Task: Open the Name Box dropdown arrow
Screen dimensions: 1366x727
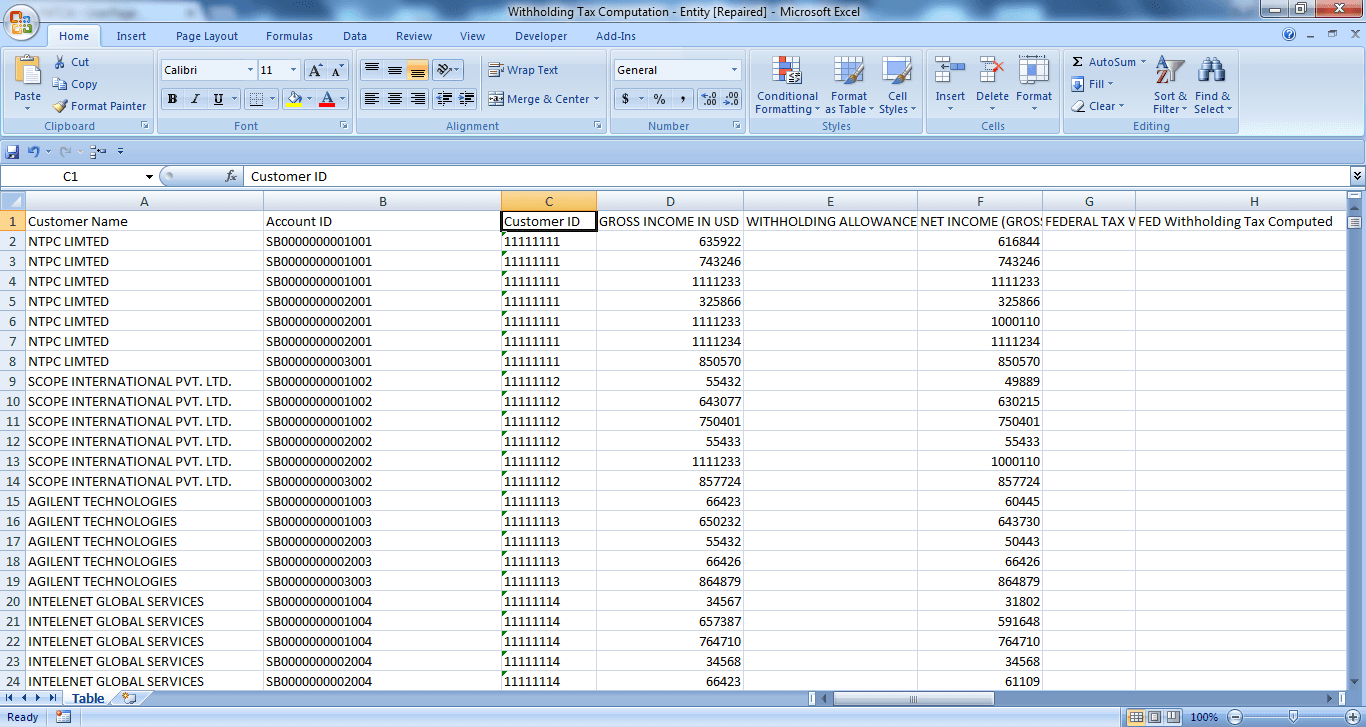Action: [149, 177]
